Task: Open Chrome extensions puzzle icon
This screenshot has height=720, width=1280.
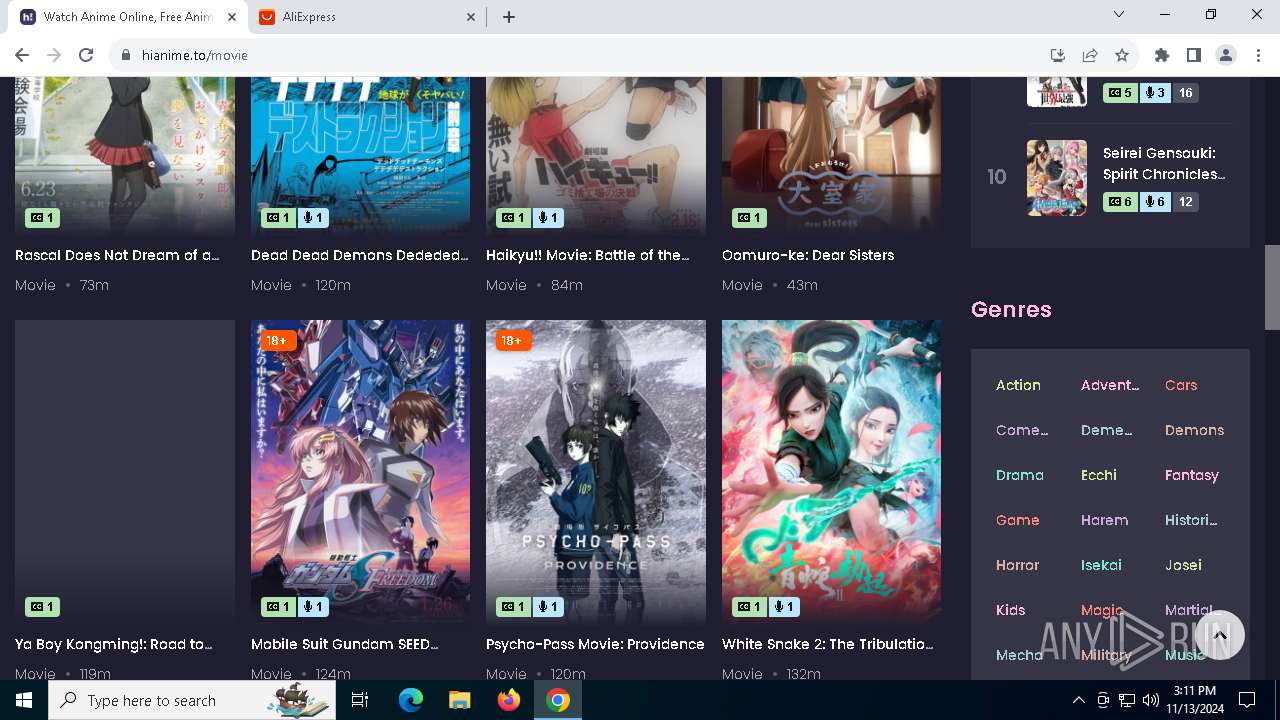Action: 1162,55
